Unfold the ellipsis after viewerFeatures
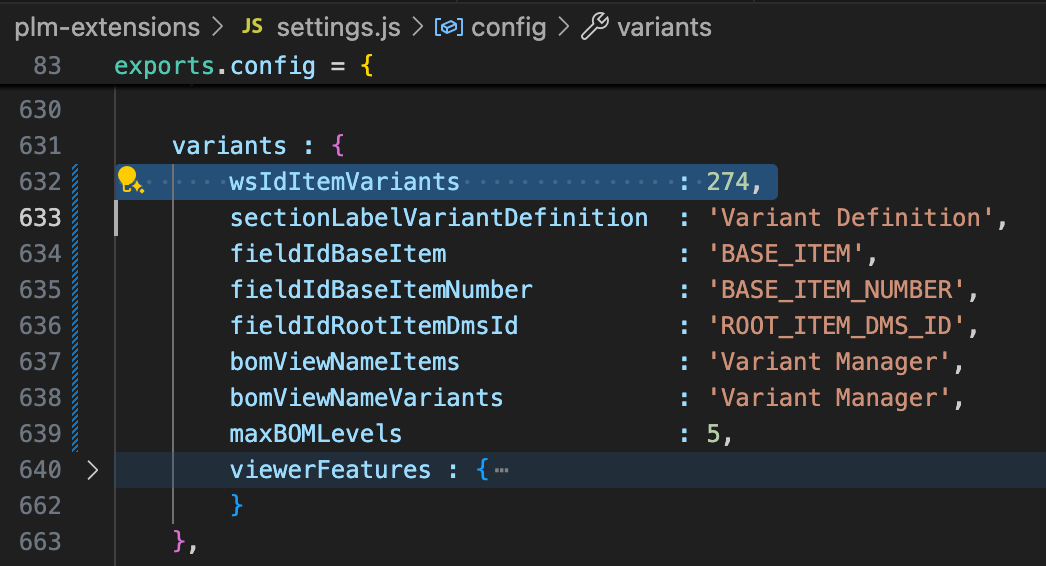The width and height of the screenshot is (1046, 566). click(501, 470)
